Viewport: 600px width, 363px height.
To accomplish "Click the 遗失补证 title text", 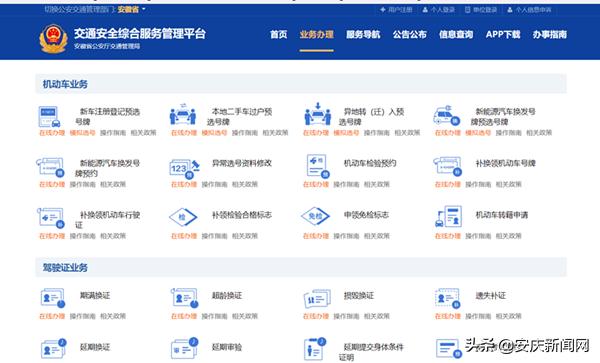I will pos(491,296).
